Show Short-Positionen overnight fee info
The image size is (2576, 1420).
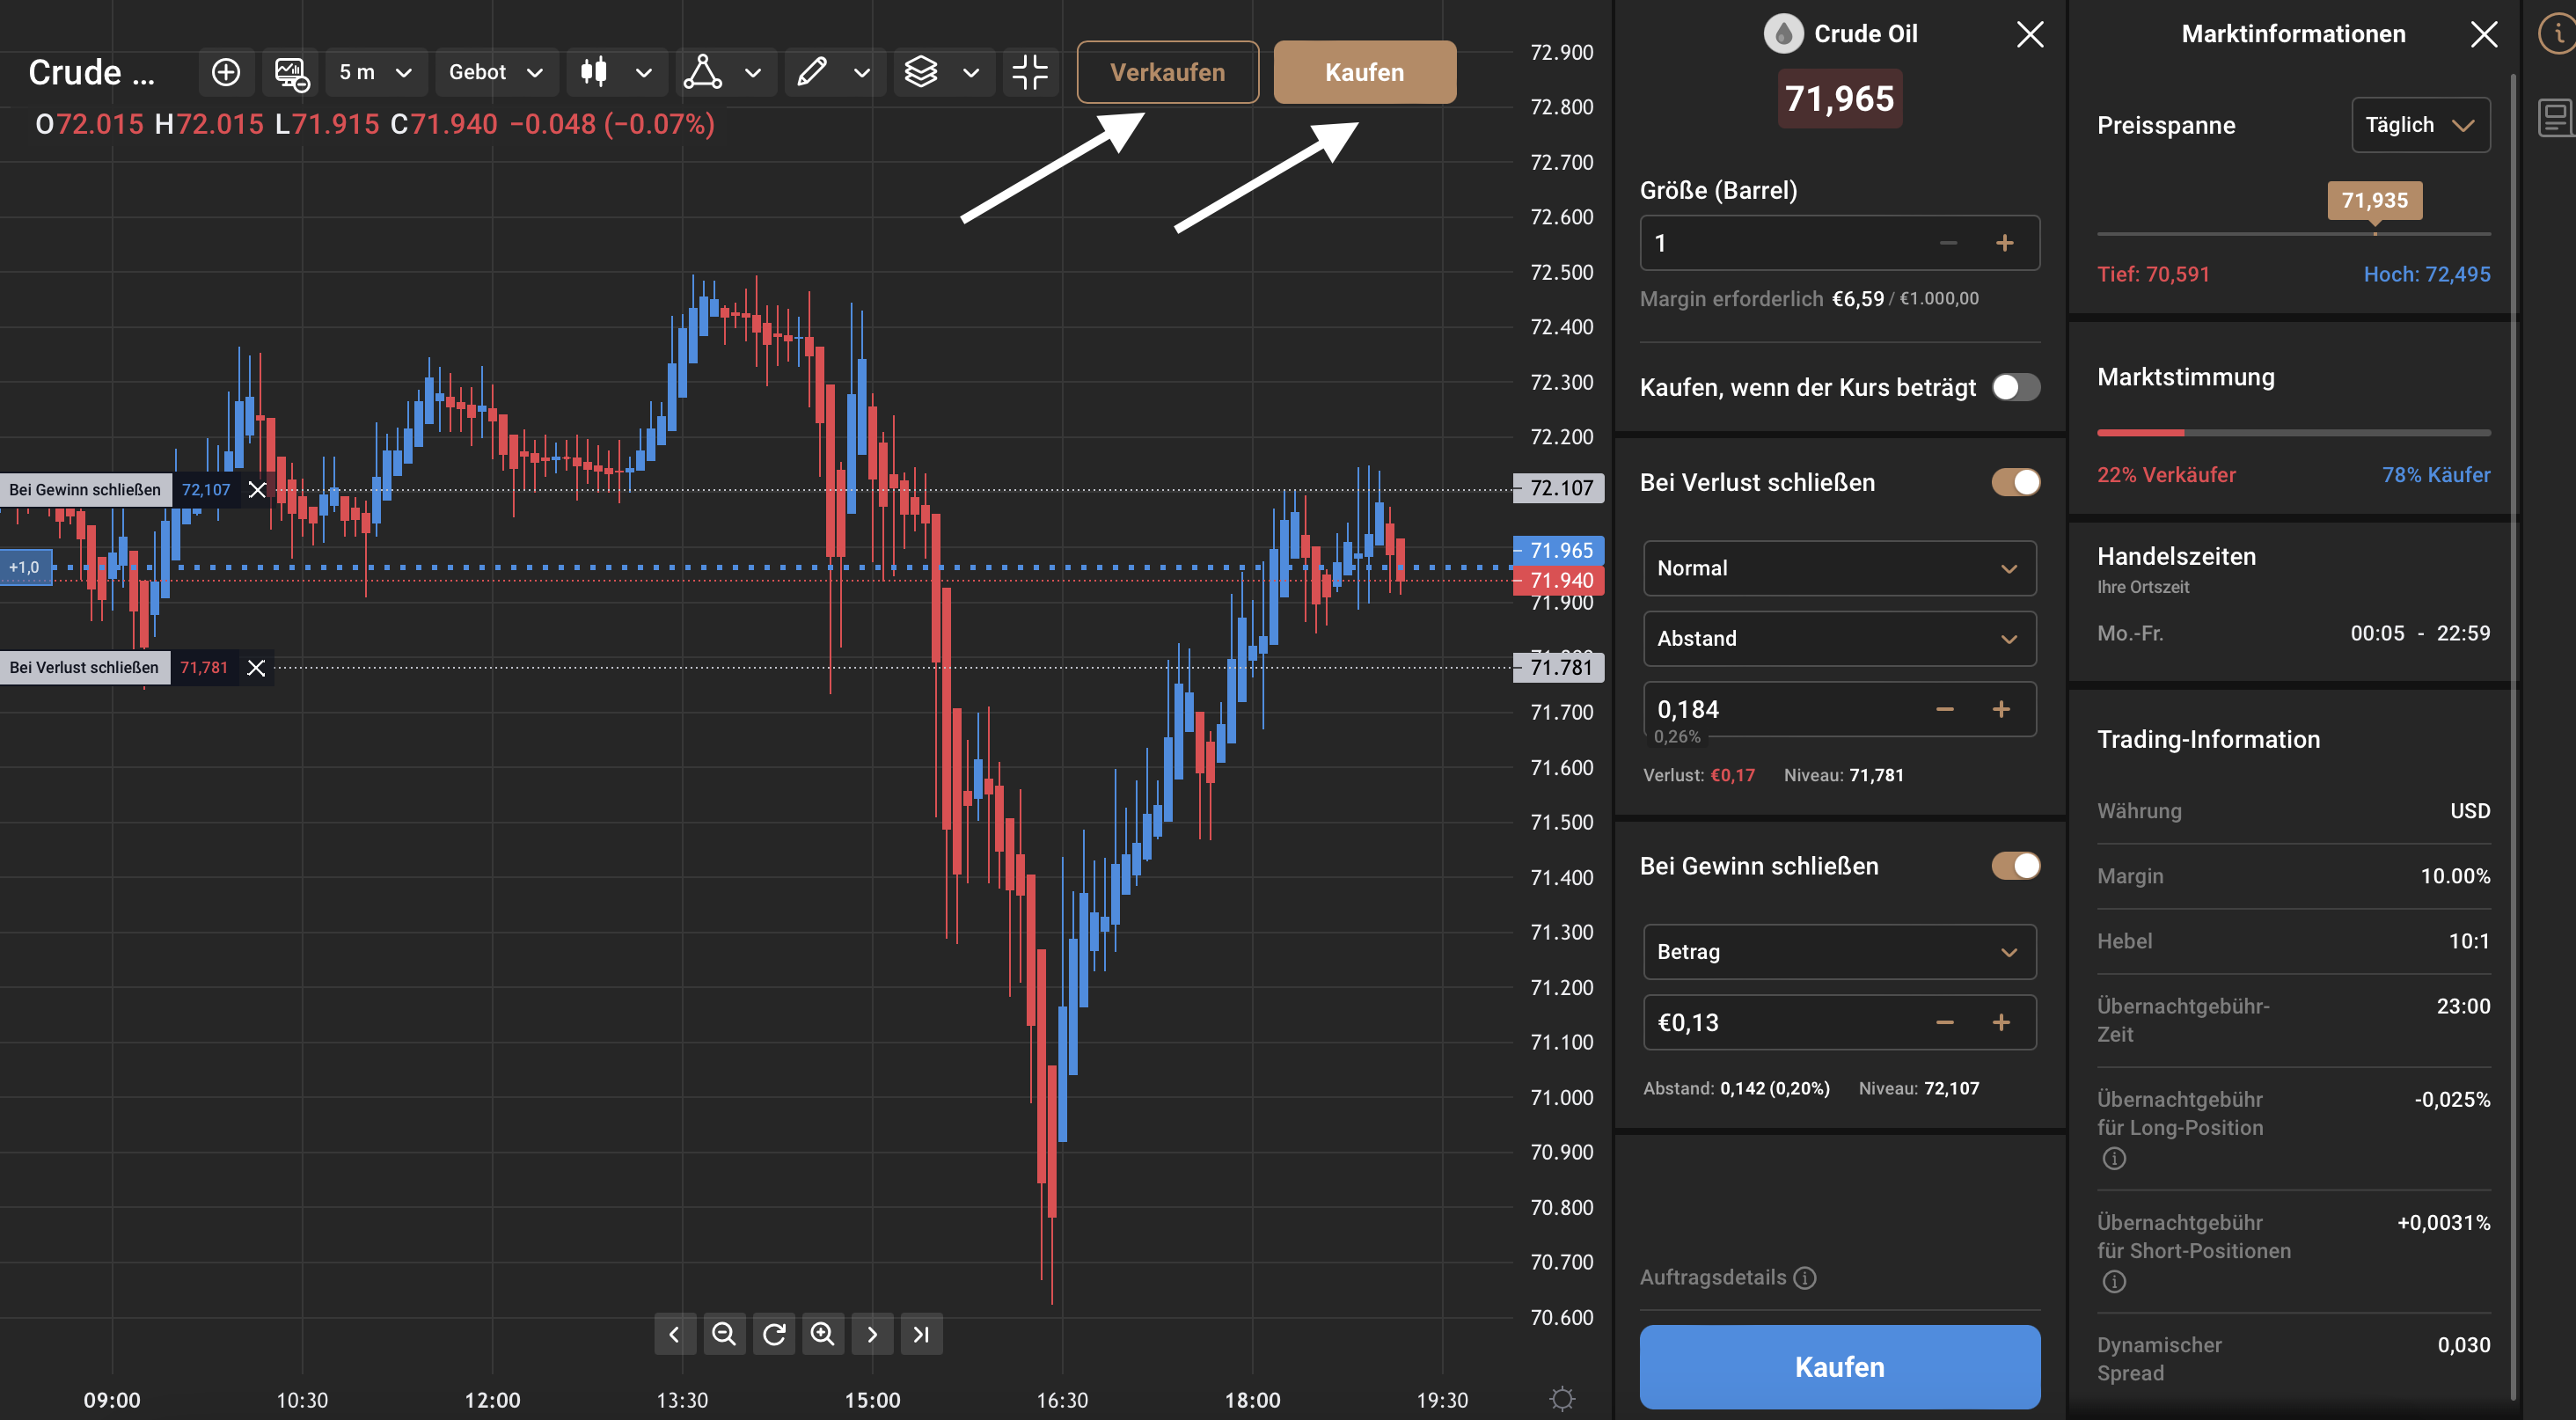click(2114, 1282)
